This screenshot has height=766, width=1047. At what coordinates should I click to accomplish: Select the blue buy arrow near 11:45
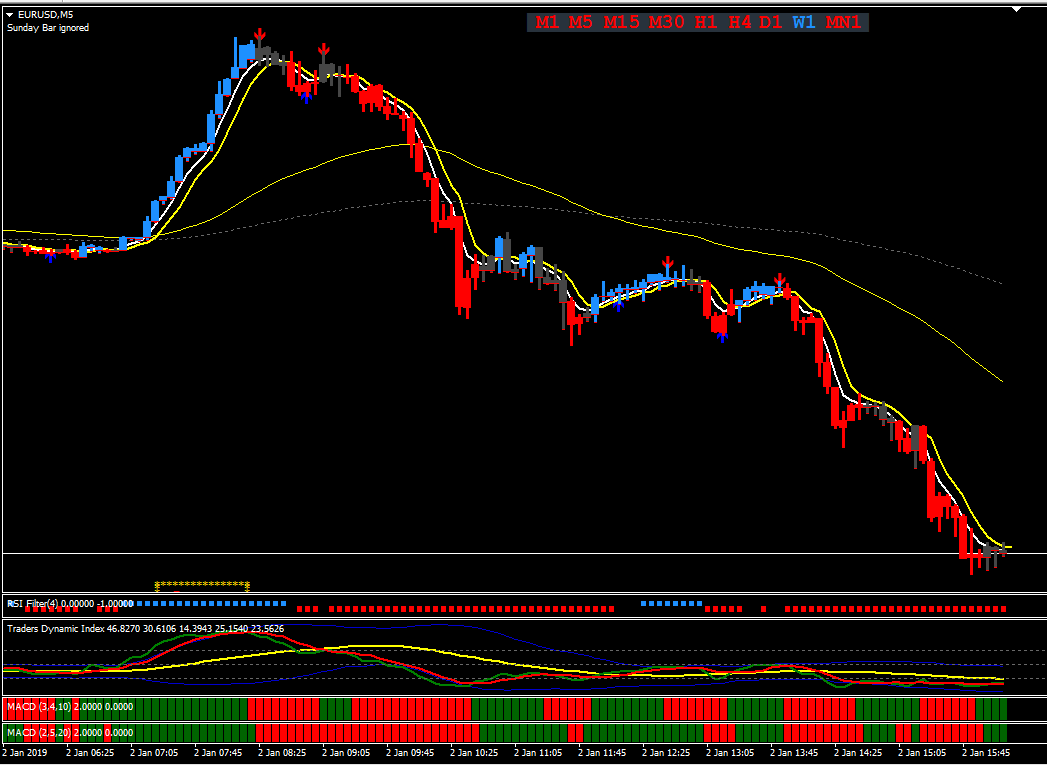click(x=619, y=306)
